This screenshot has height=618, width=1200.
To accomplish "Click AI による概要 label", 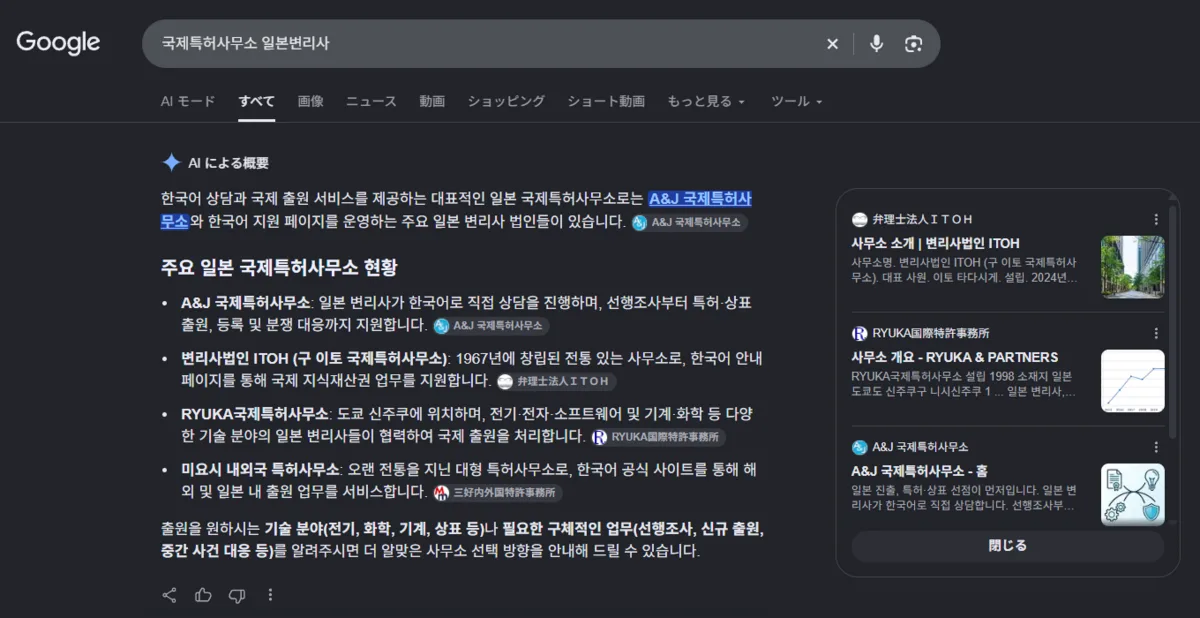I will pyautogui.click(x=228, y=163).
